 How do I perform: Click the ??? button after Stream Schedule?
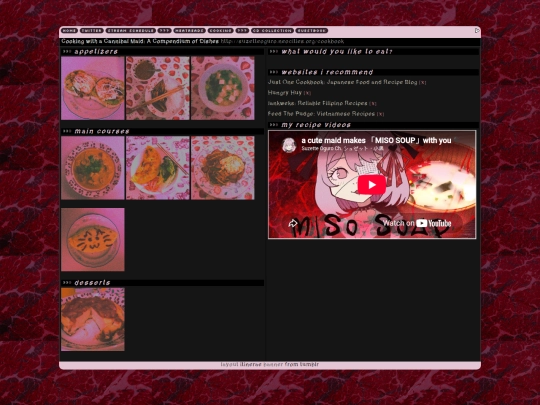coord(165,31)
